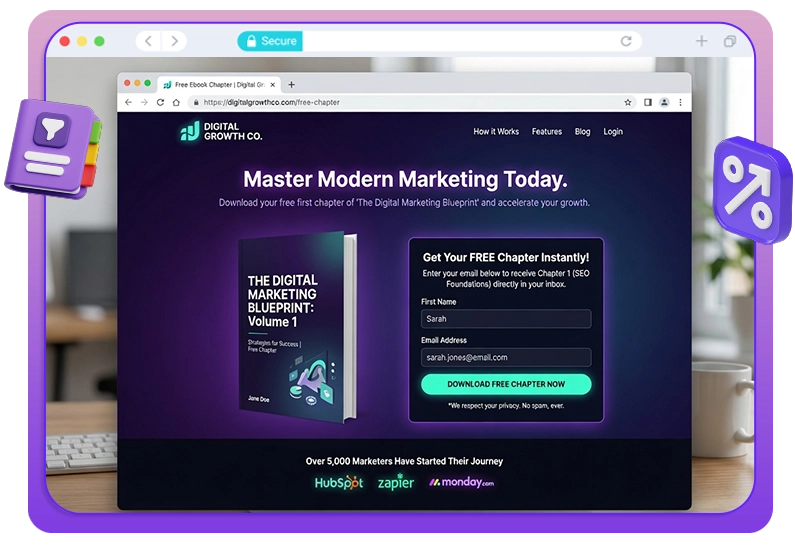Click the First Name input field
This screenshot has width=795, height=547.
coord(506,319)
